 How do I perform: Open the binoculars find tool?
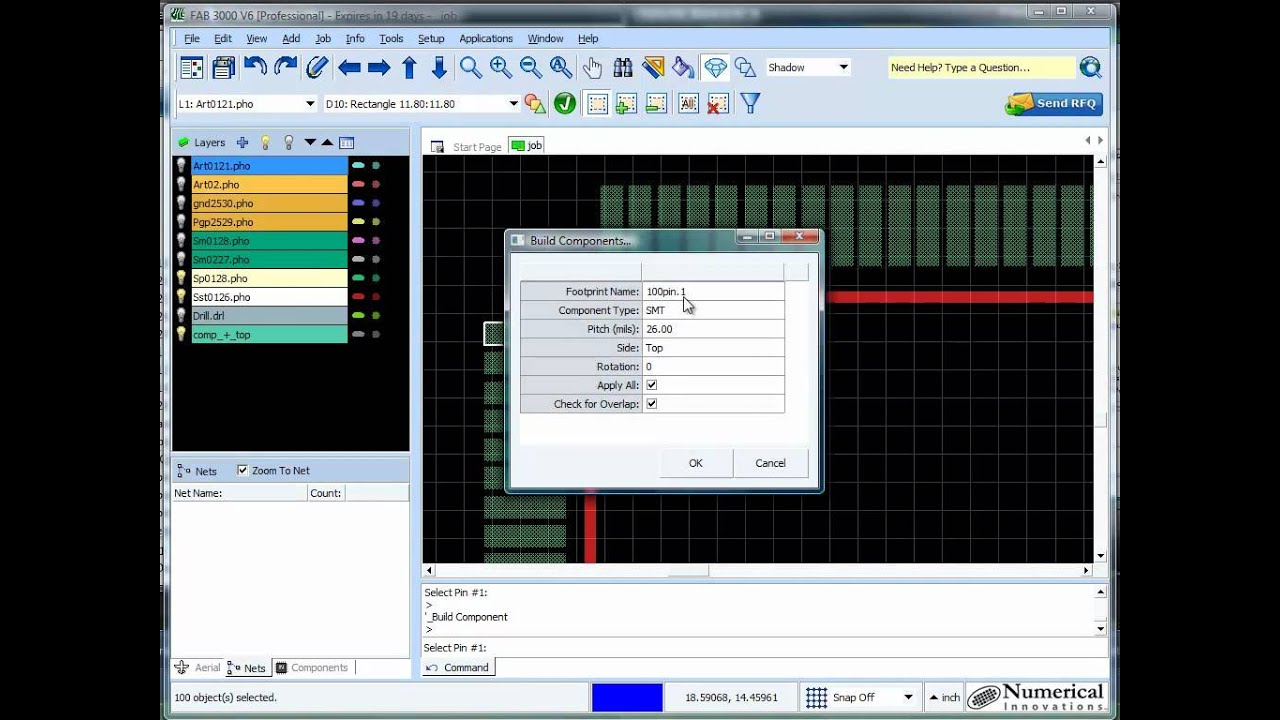[x=623, y=67]
